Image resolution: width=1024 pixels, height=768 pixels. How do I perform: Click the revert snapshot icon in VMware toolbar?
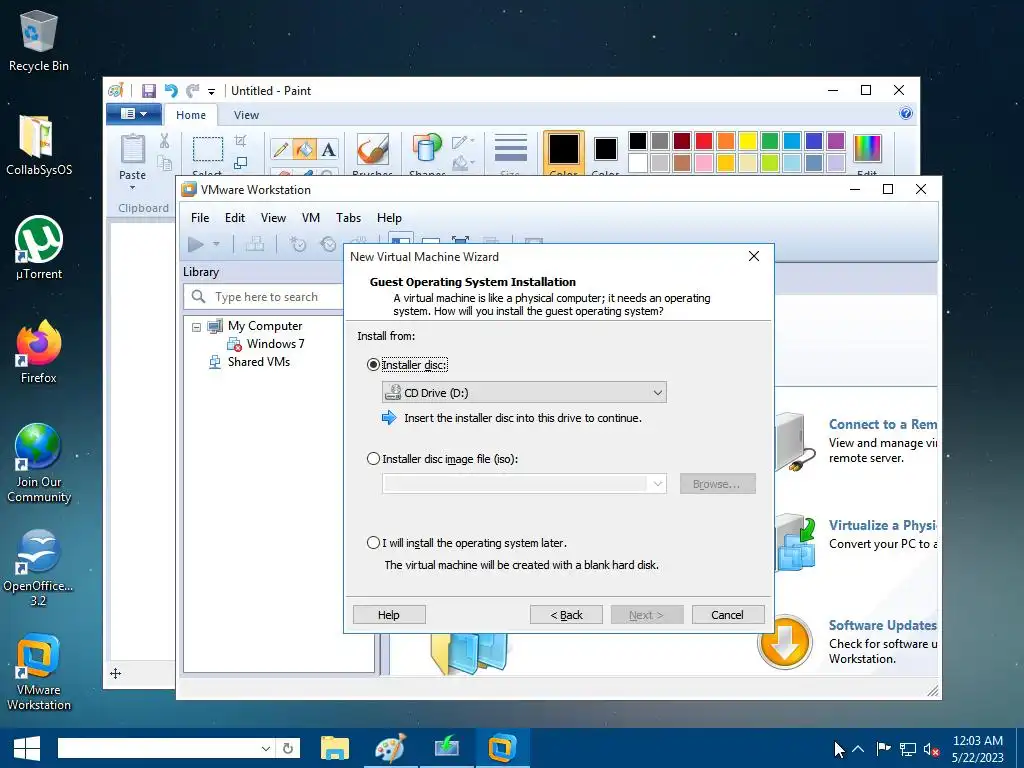328,244
